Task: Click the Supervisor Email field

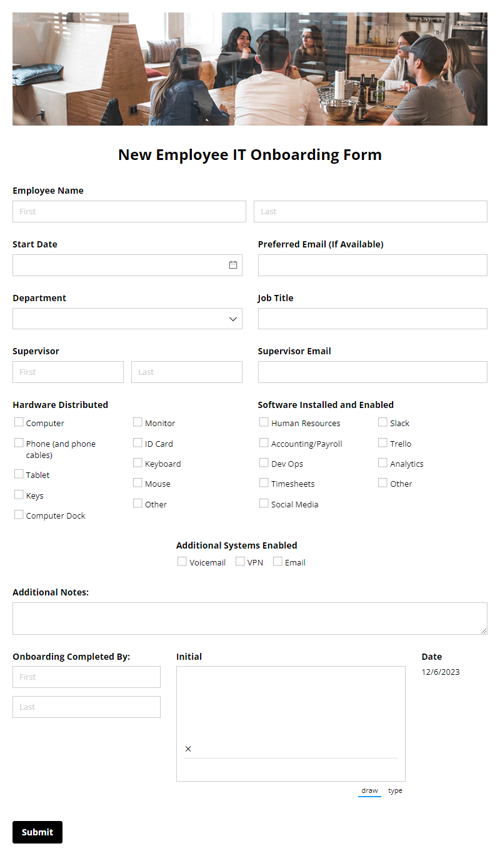Action: coord(373,372)
